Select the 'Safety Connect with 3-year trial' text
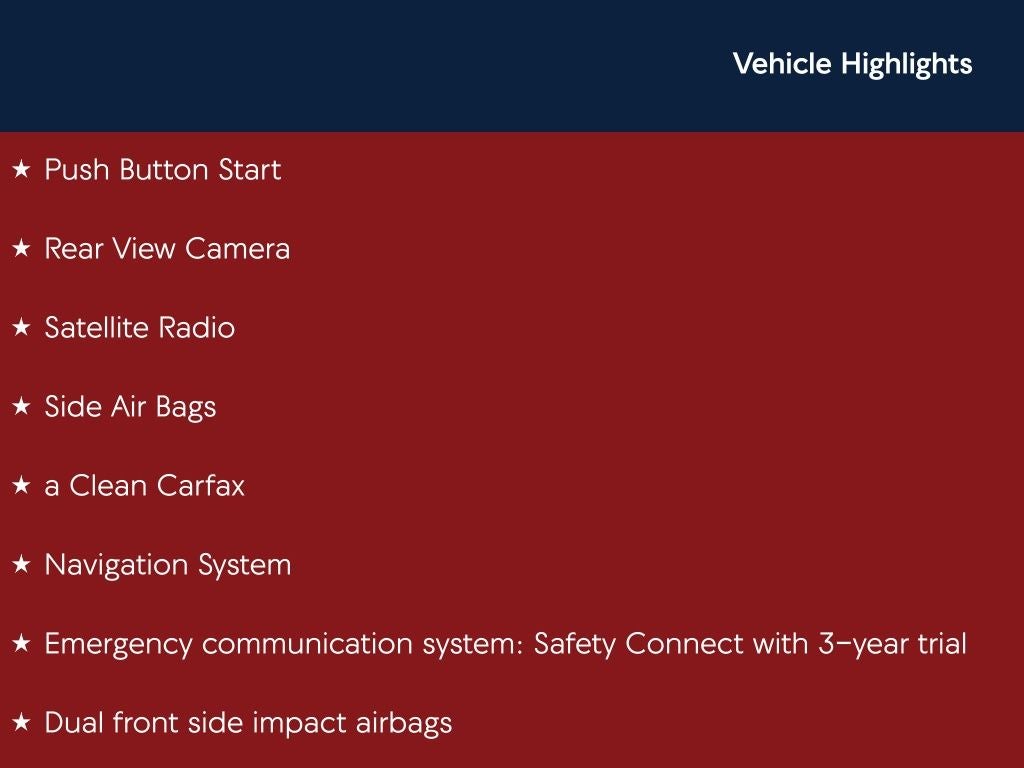 click(750, 644)
